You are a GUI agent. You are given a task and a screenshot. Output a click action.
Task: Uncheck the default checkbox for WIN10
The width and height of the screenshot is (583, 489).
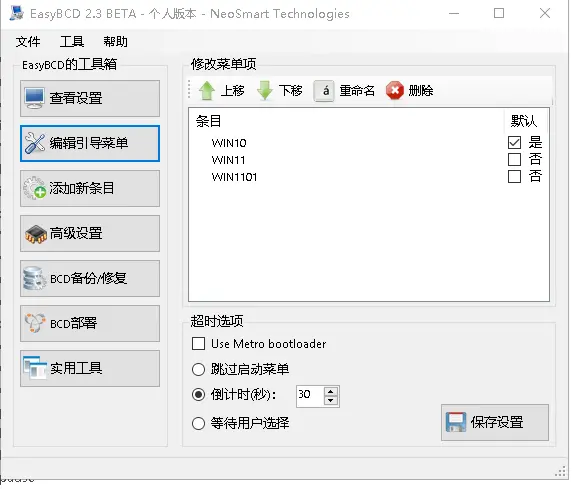(515, 142)
